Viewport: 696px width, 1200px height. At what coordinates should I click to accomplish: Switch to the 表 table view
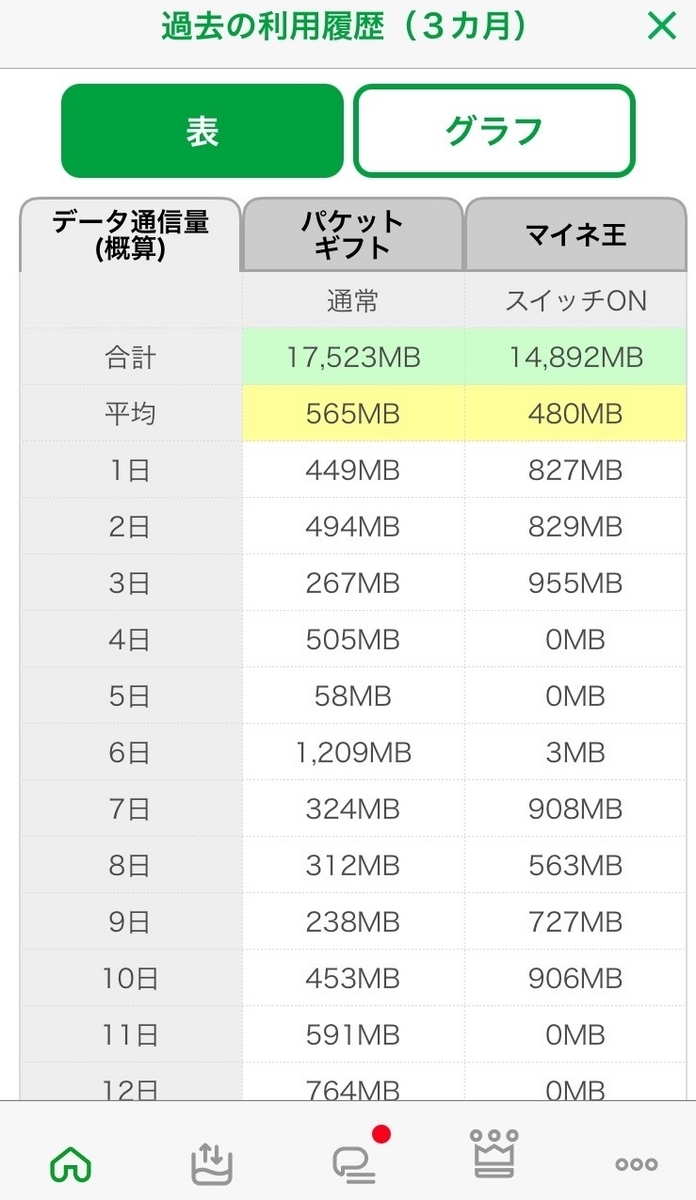202,131
